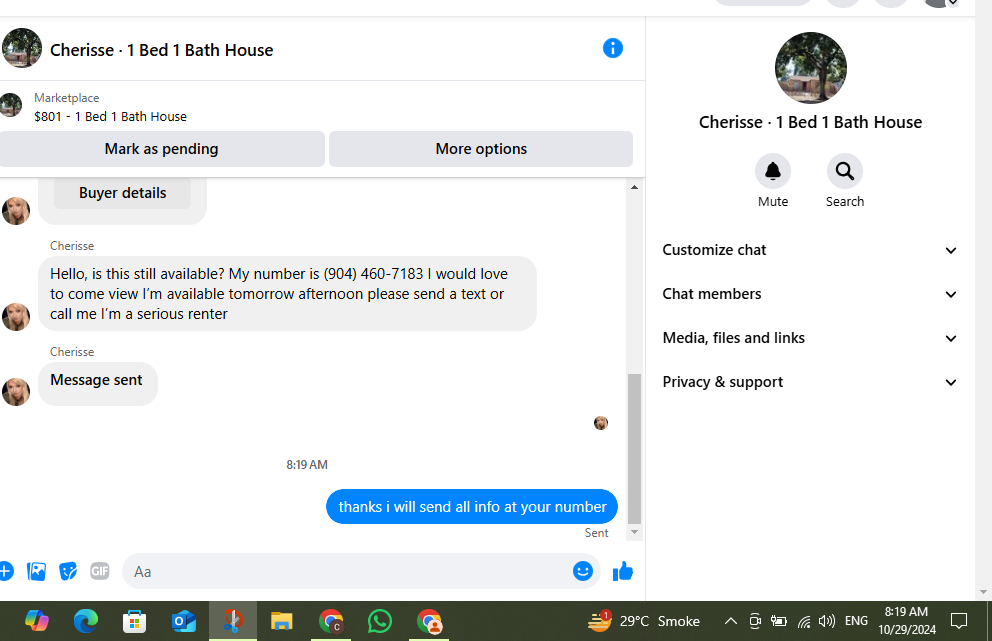The width and height of the screenshot is (992, 641).
Task: Send a thumbs-up like
Action: click(623, 571)
